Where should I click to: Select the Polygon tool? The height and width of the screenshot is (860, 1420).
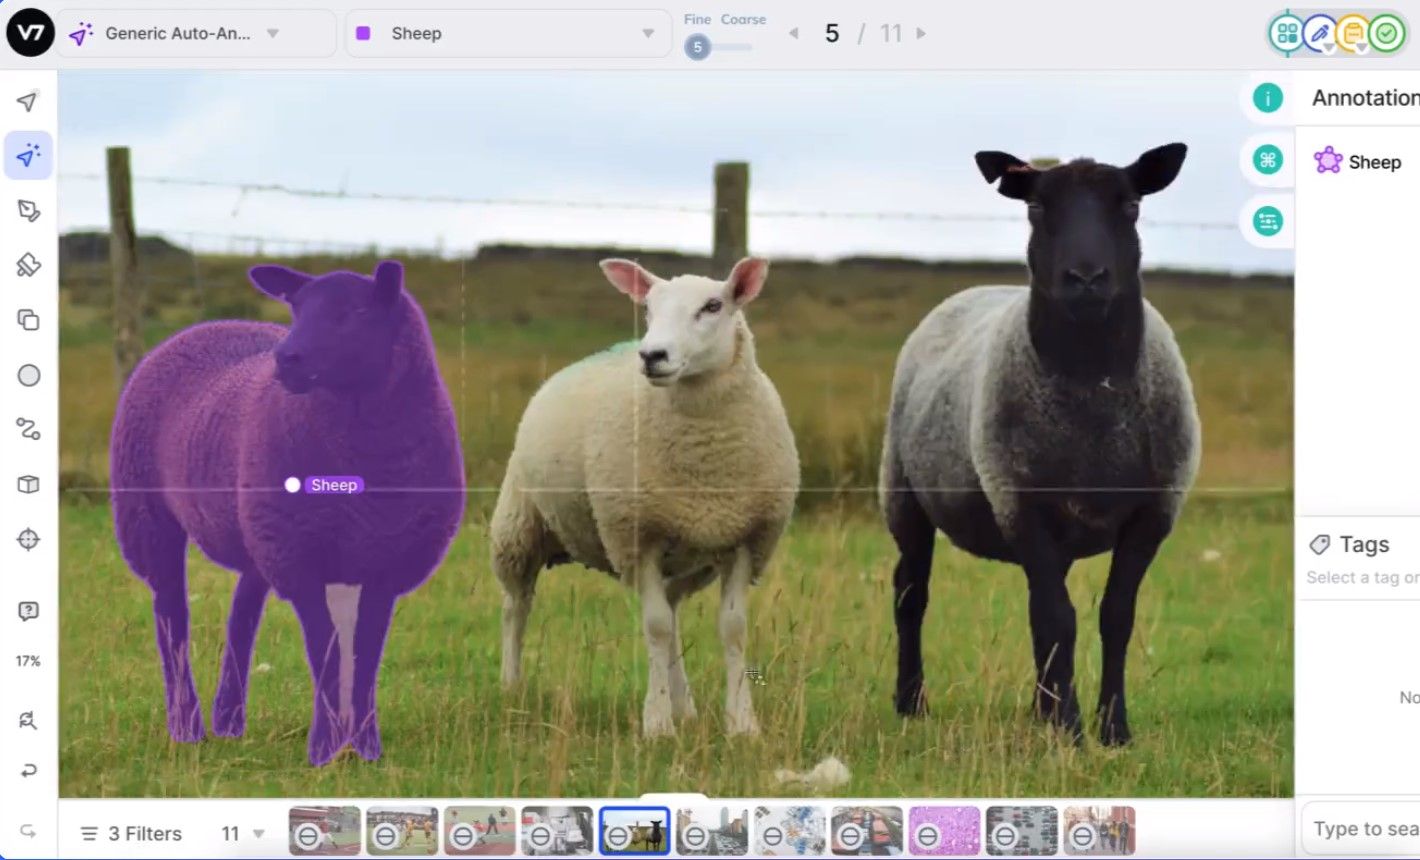pyautogui.click(x=27, y=210)
